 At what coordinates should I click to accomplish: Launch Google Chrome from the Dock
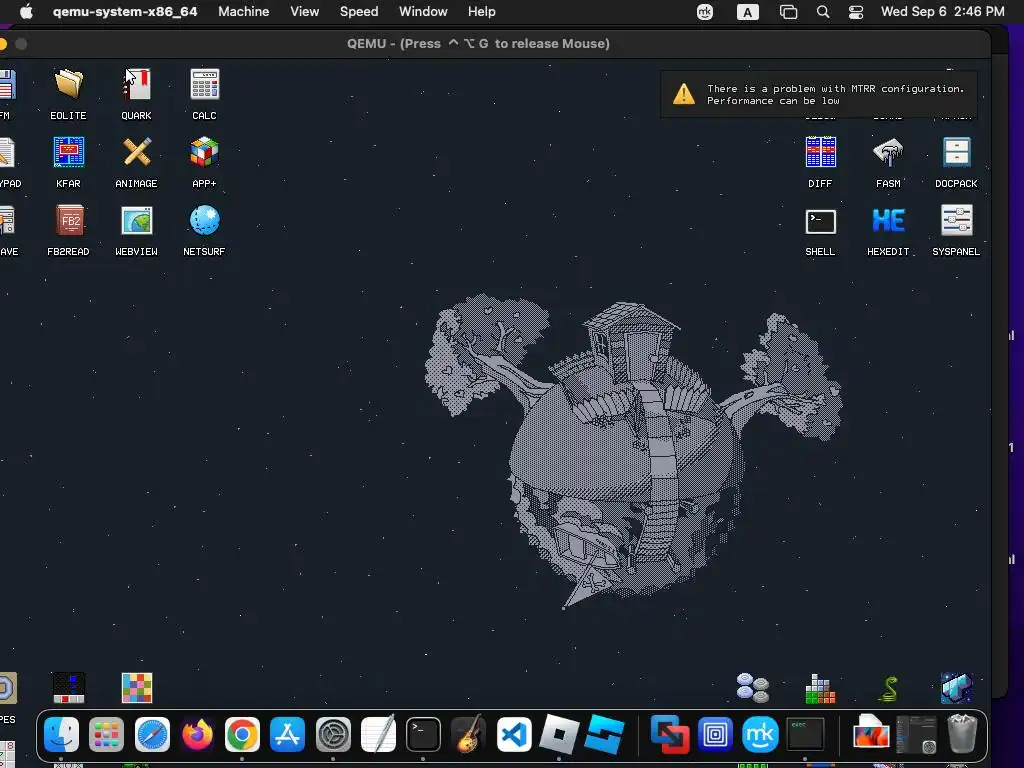coord(242,735)
